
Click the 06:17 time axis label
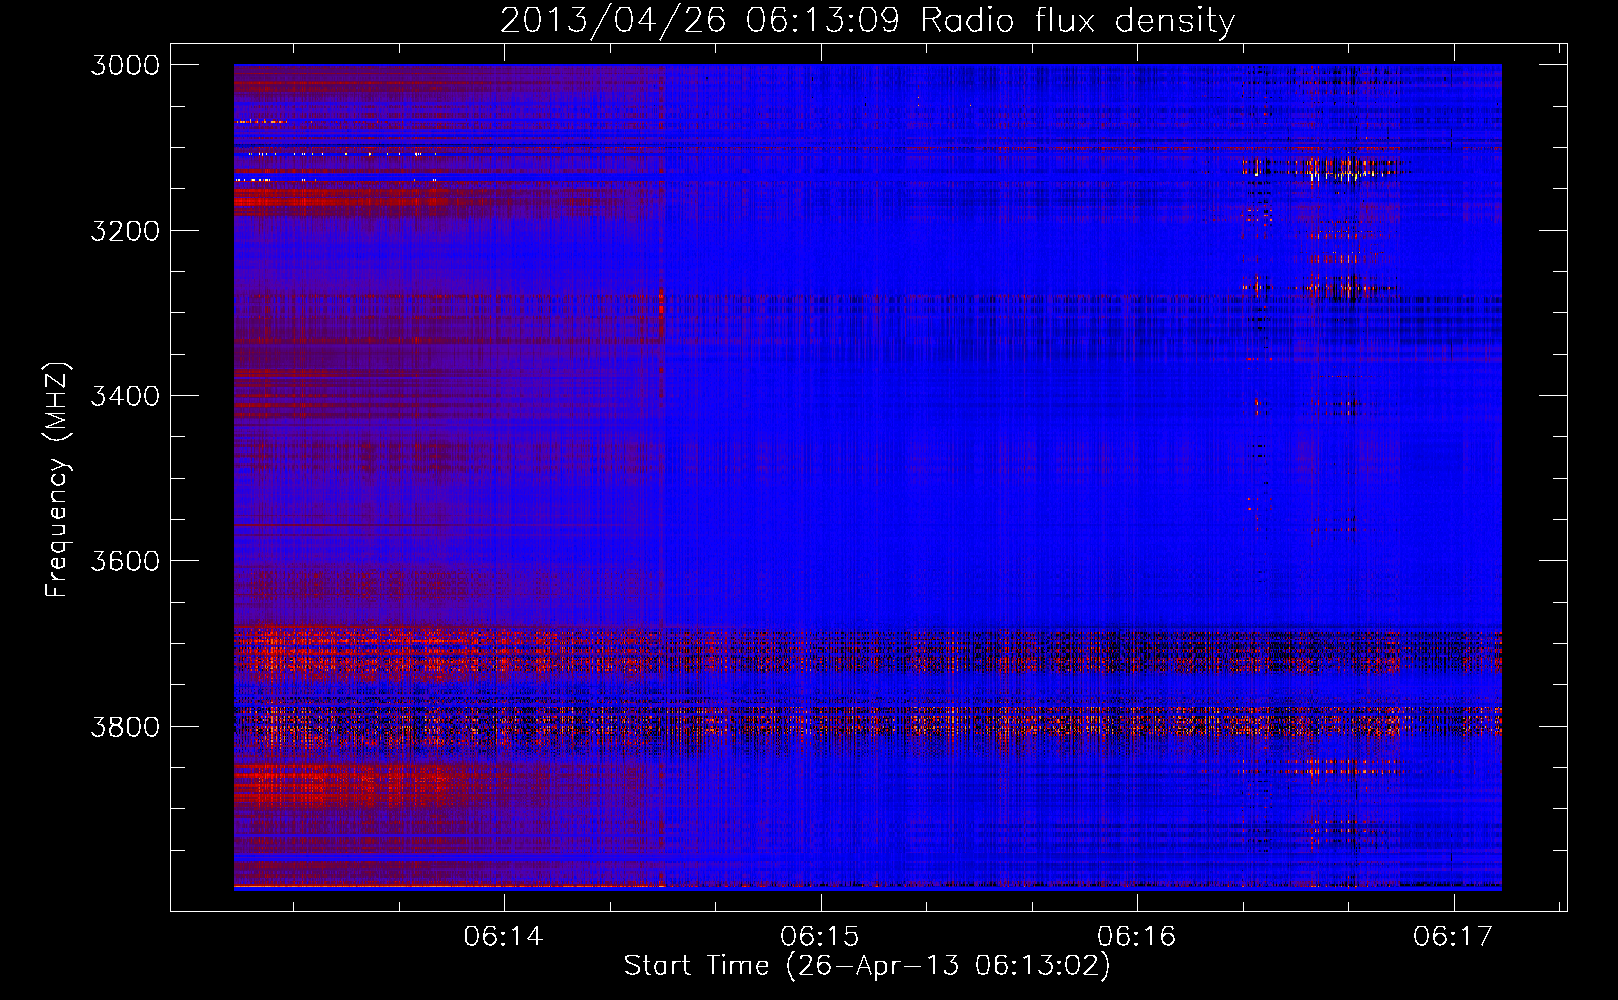pyautogui.click(x=1453, y=936)
